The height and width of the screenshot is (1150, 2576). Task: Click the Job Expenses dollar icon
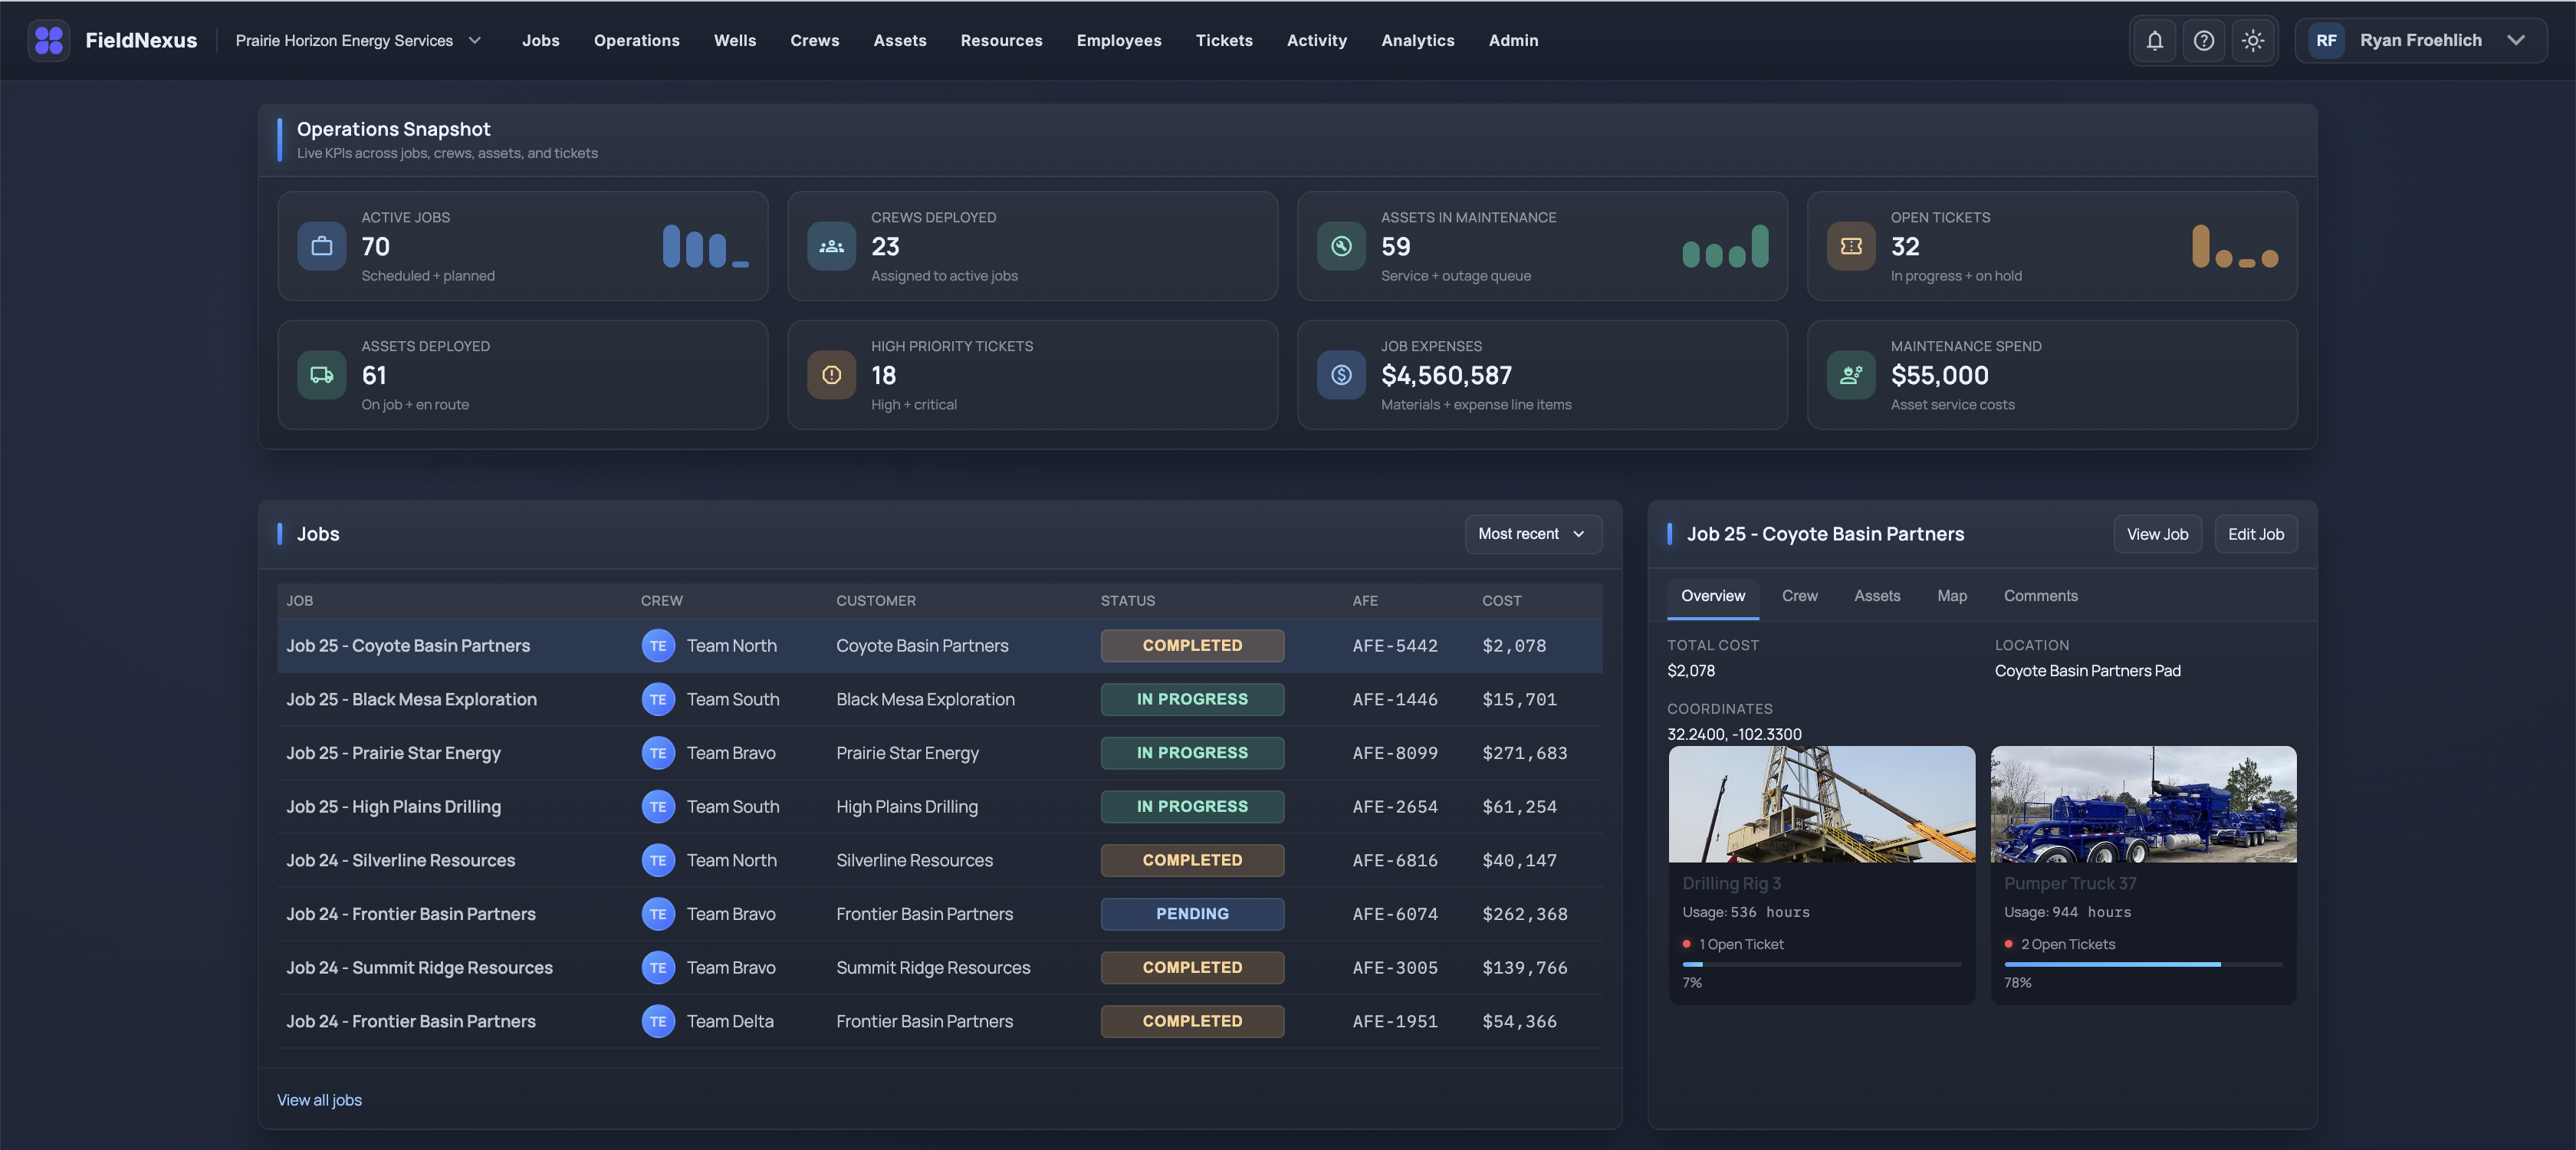click(1341, 375)
